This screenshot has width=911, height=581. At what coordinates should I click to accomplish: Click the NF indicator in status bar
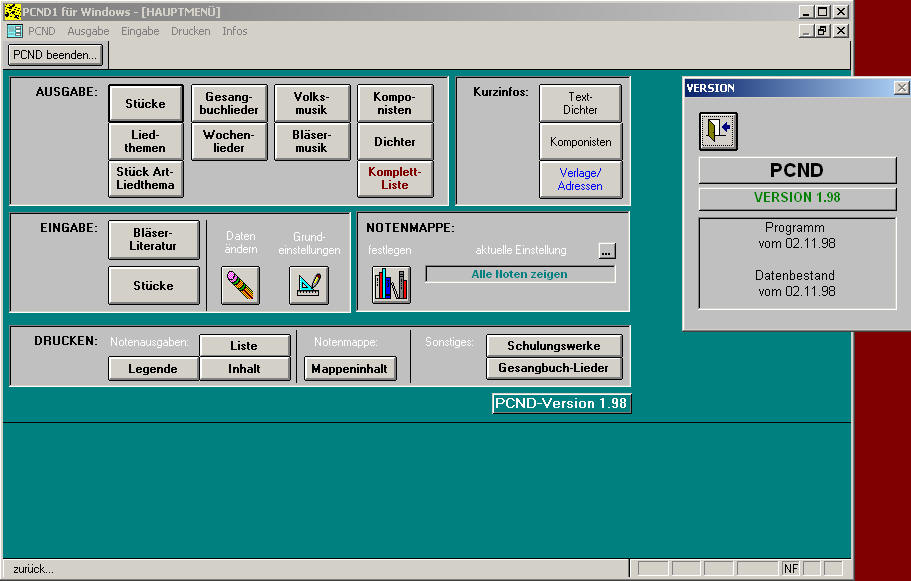pyautogui.click(x=790, y=568)
